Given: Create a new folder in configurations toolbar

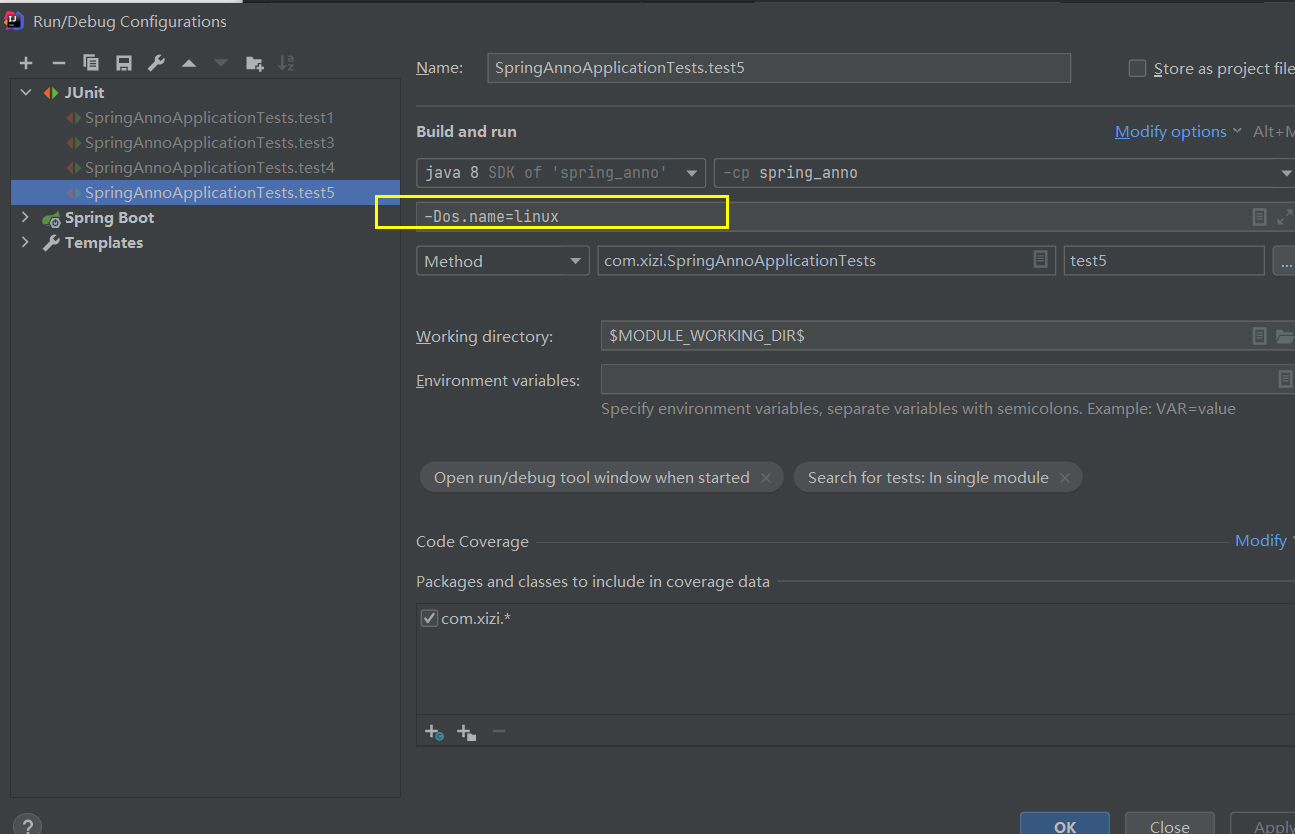Looking at the screenshot, I should click(x=254, y=63).
